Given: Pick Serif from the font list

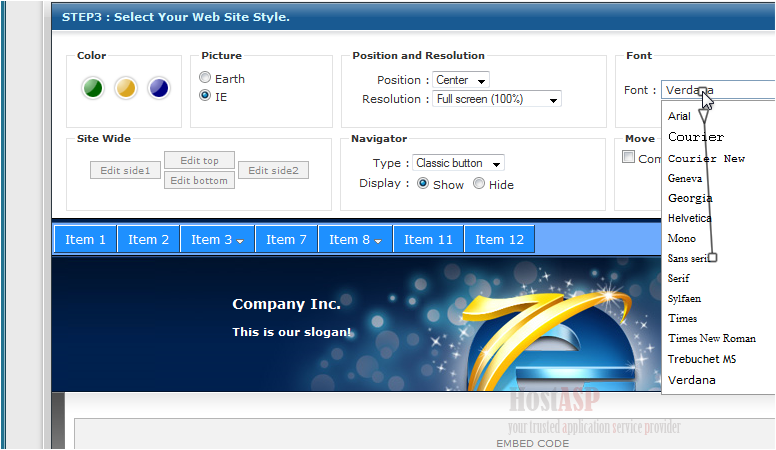Looking at the screenshot, I should [x=679, y=278].
